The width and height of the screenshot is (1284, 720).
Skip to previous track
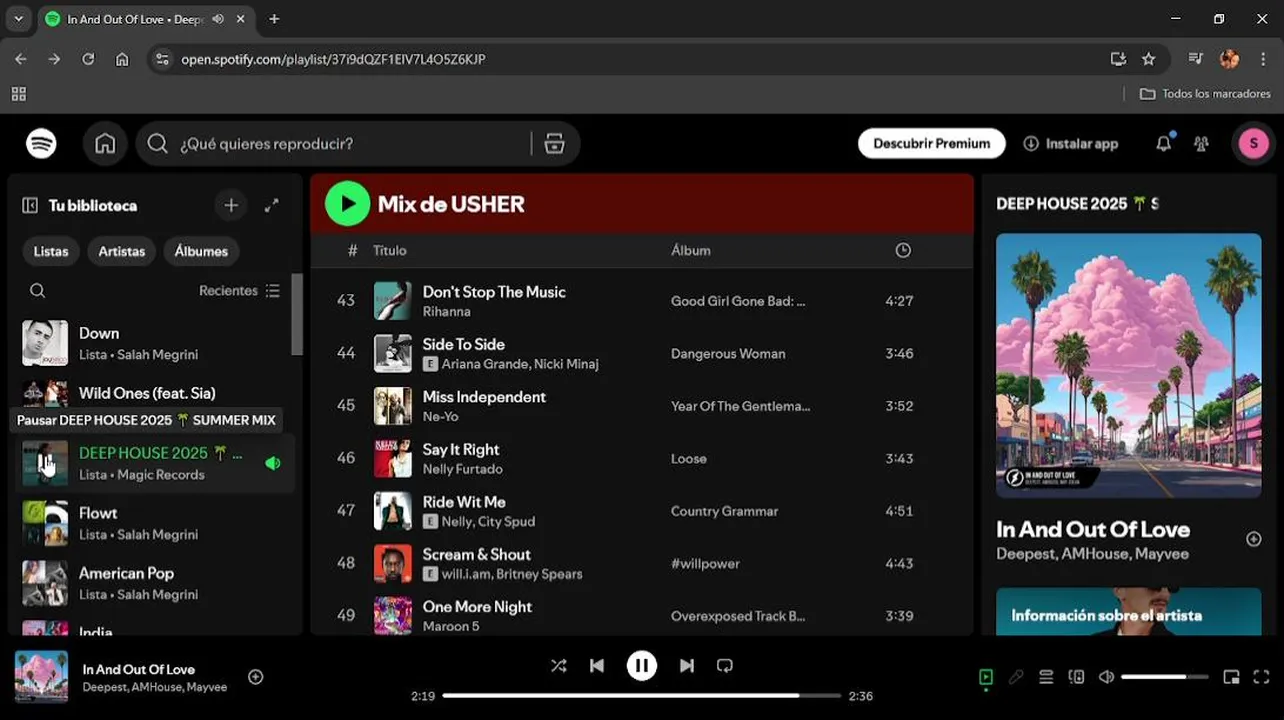(x=597, y=666)
